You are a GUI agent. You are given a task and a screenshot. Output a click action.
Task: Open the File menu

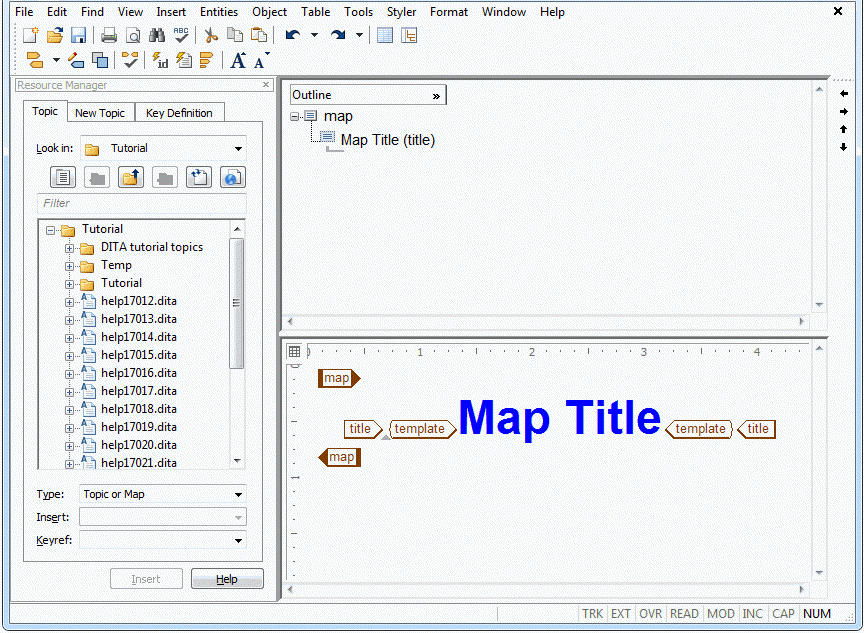24,12
